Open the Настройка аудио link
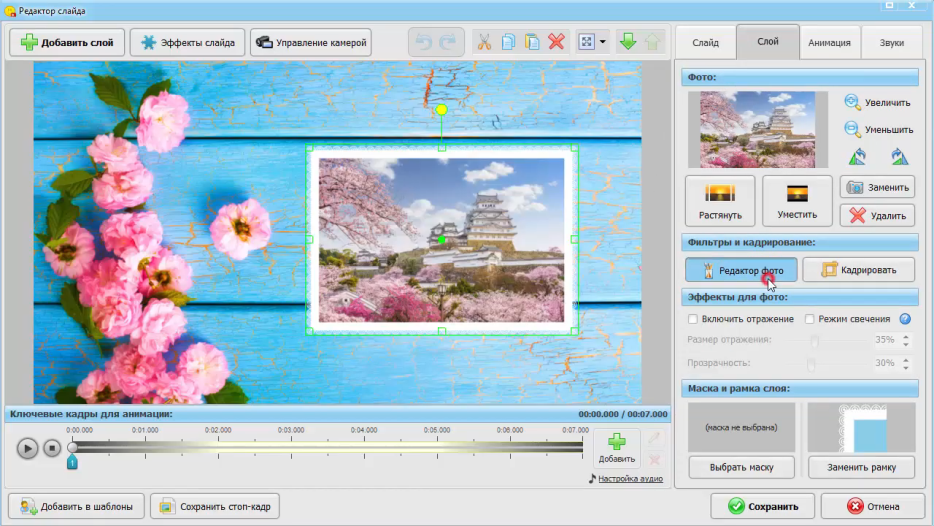Viewport: 934px width, 526px height. (x=630, y=479)
